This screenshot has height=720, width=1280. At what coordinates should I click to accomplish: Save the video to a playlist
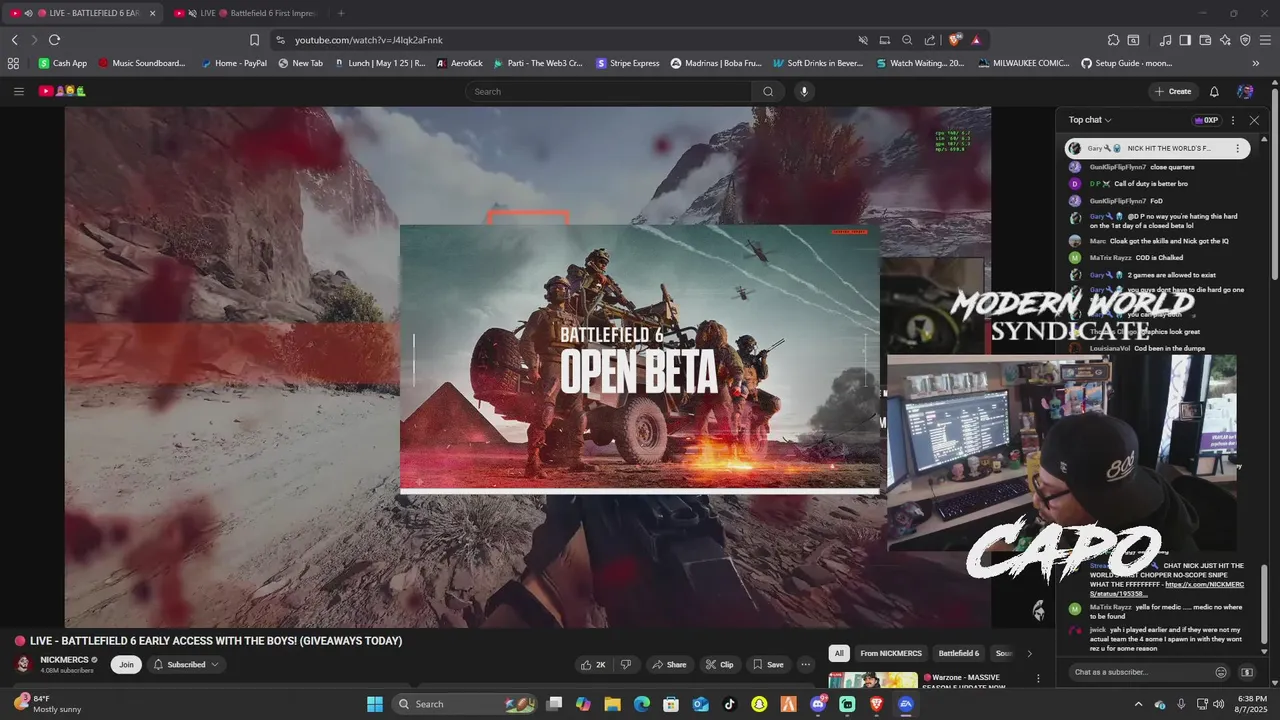[768, 664]
